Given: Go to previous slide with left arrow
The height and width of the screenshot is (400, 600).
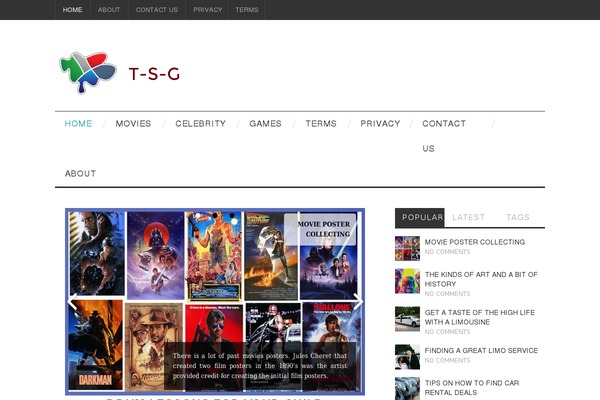Looking at the screenshot, I should coord(72,301).
